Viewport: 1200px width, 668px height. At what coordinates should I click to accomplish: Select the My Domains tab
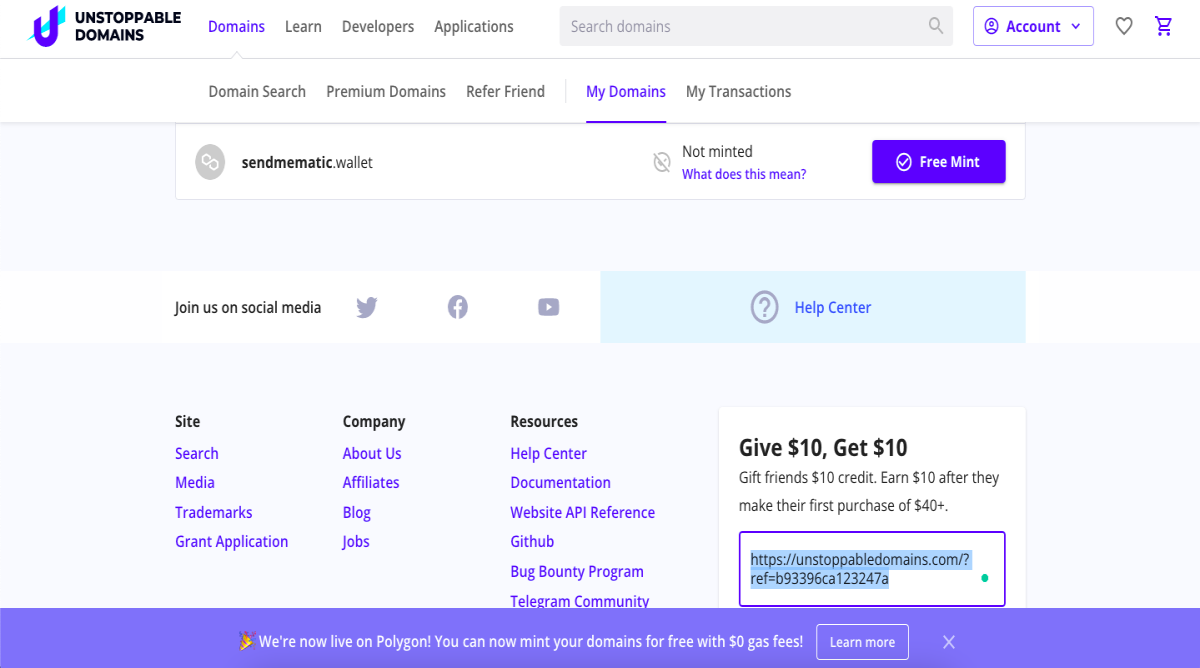(x=626, y=91)
